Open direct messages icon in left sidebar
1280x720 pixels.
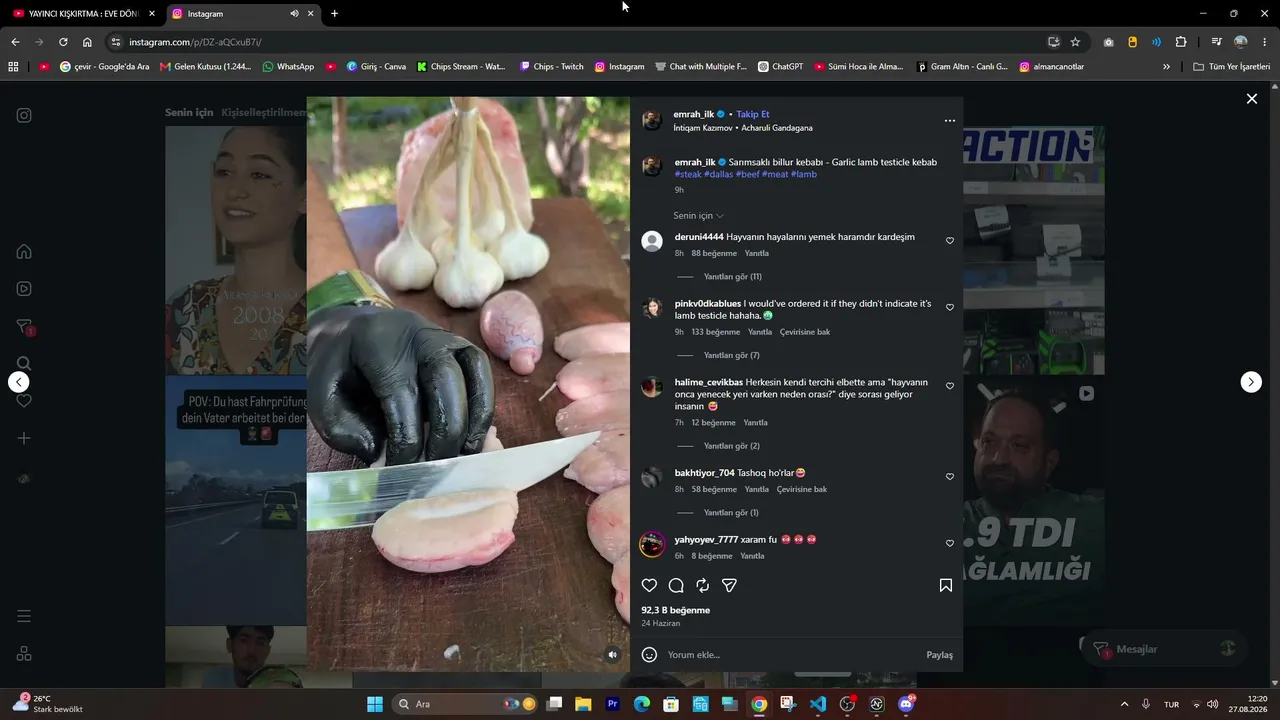point(24,327)
